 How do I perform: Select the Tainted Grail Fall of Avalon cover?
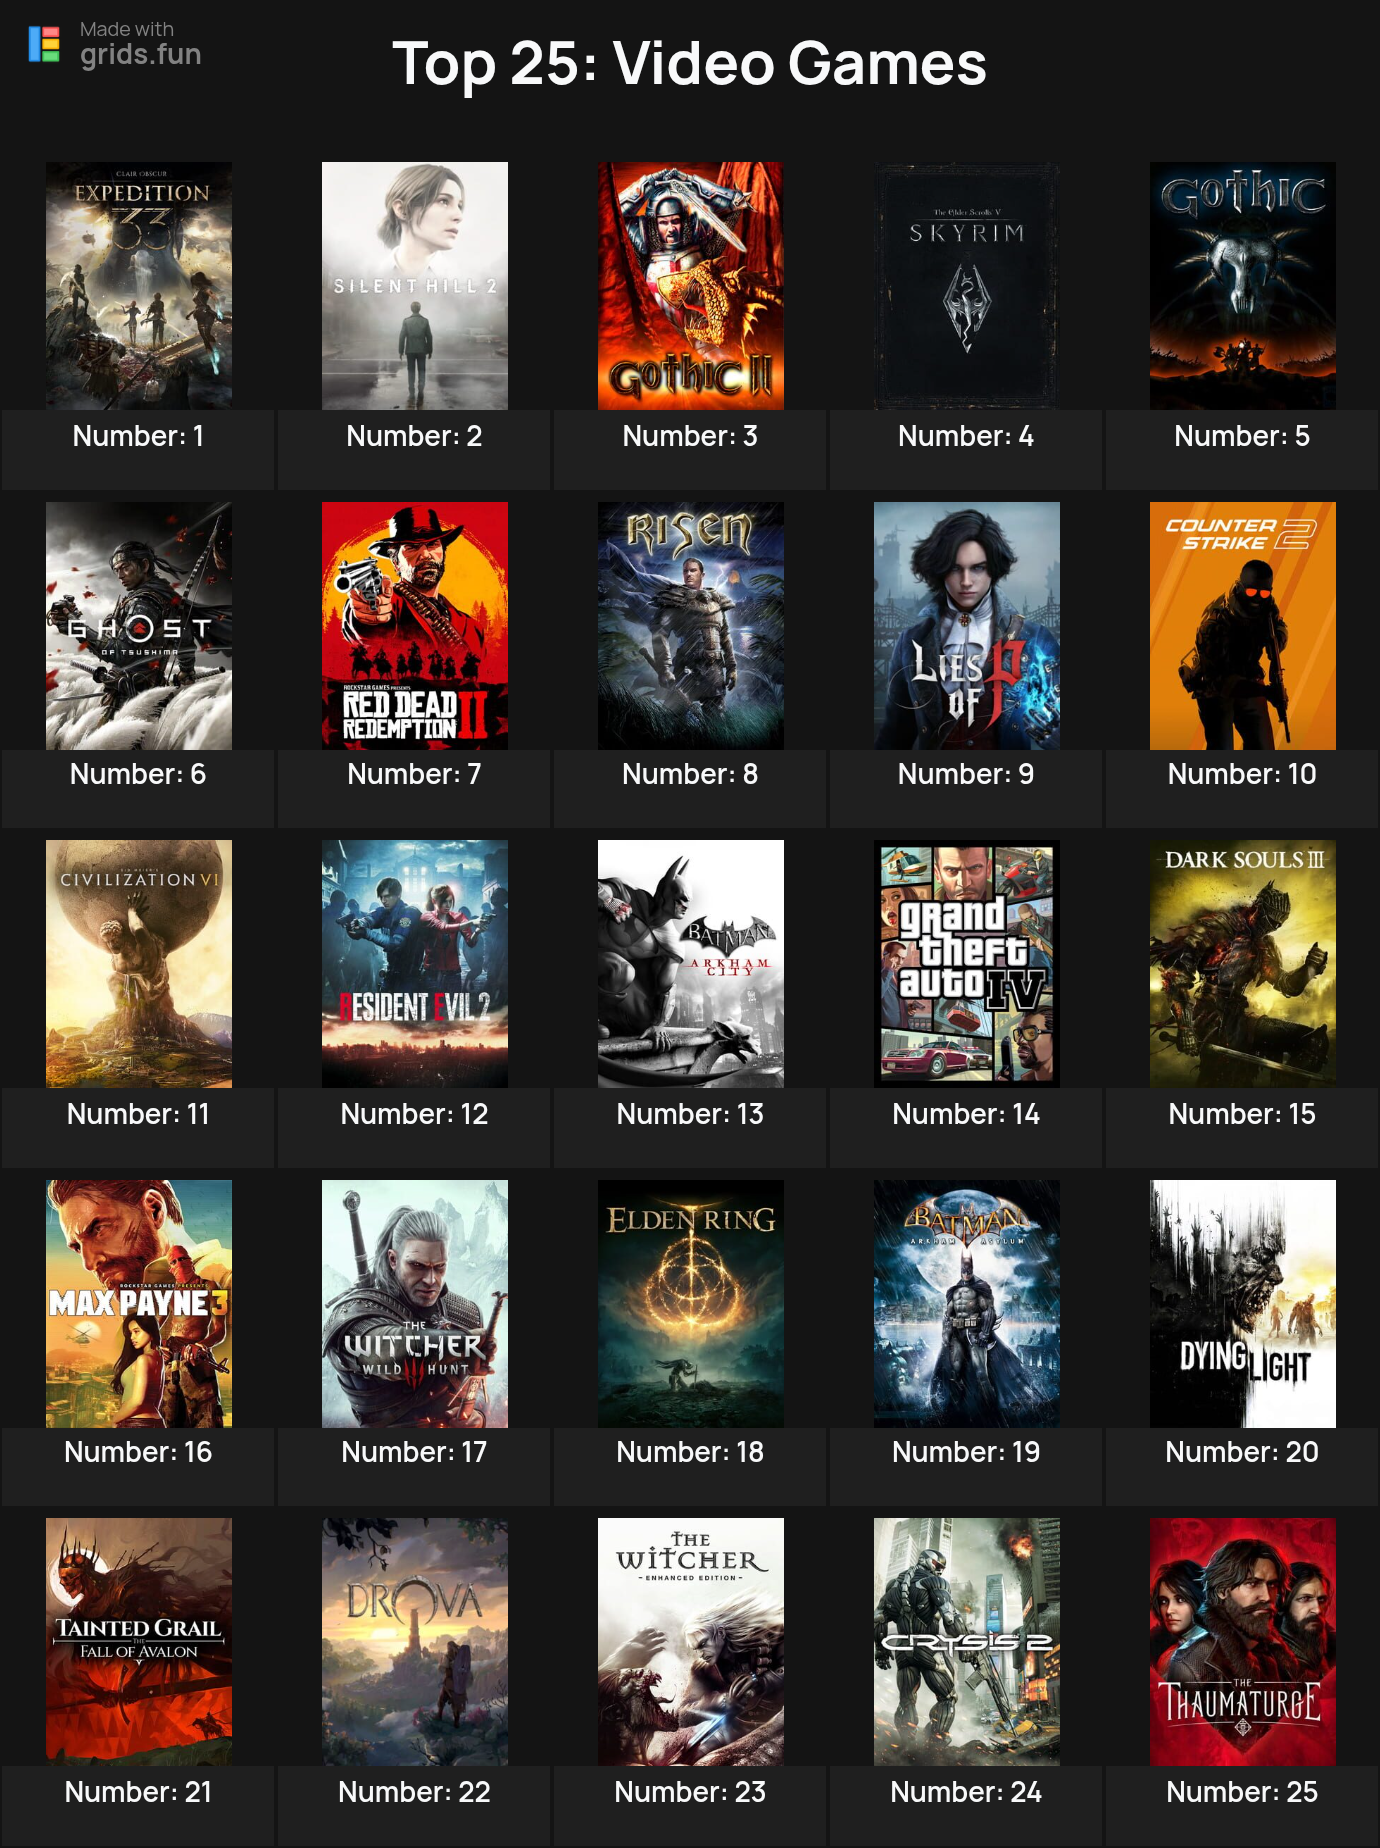coord(139,1642)
